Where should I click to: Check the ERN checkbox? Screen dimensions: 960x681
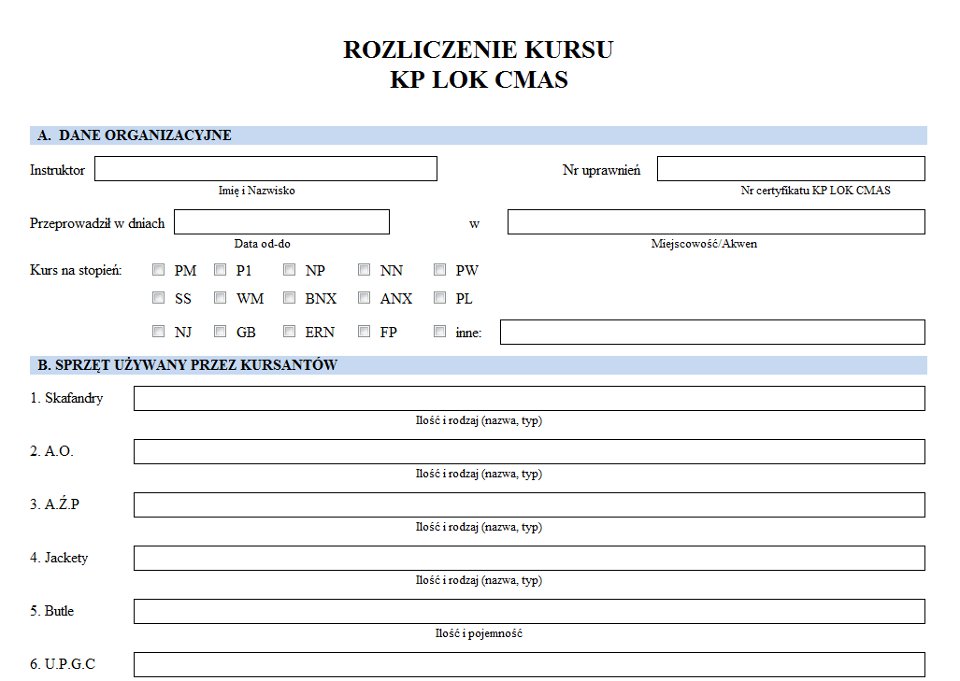point(289,332)
